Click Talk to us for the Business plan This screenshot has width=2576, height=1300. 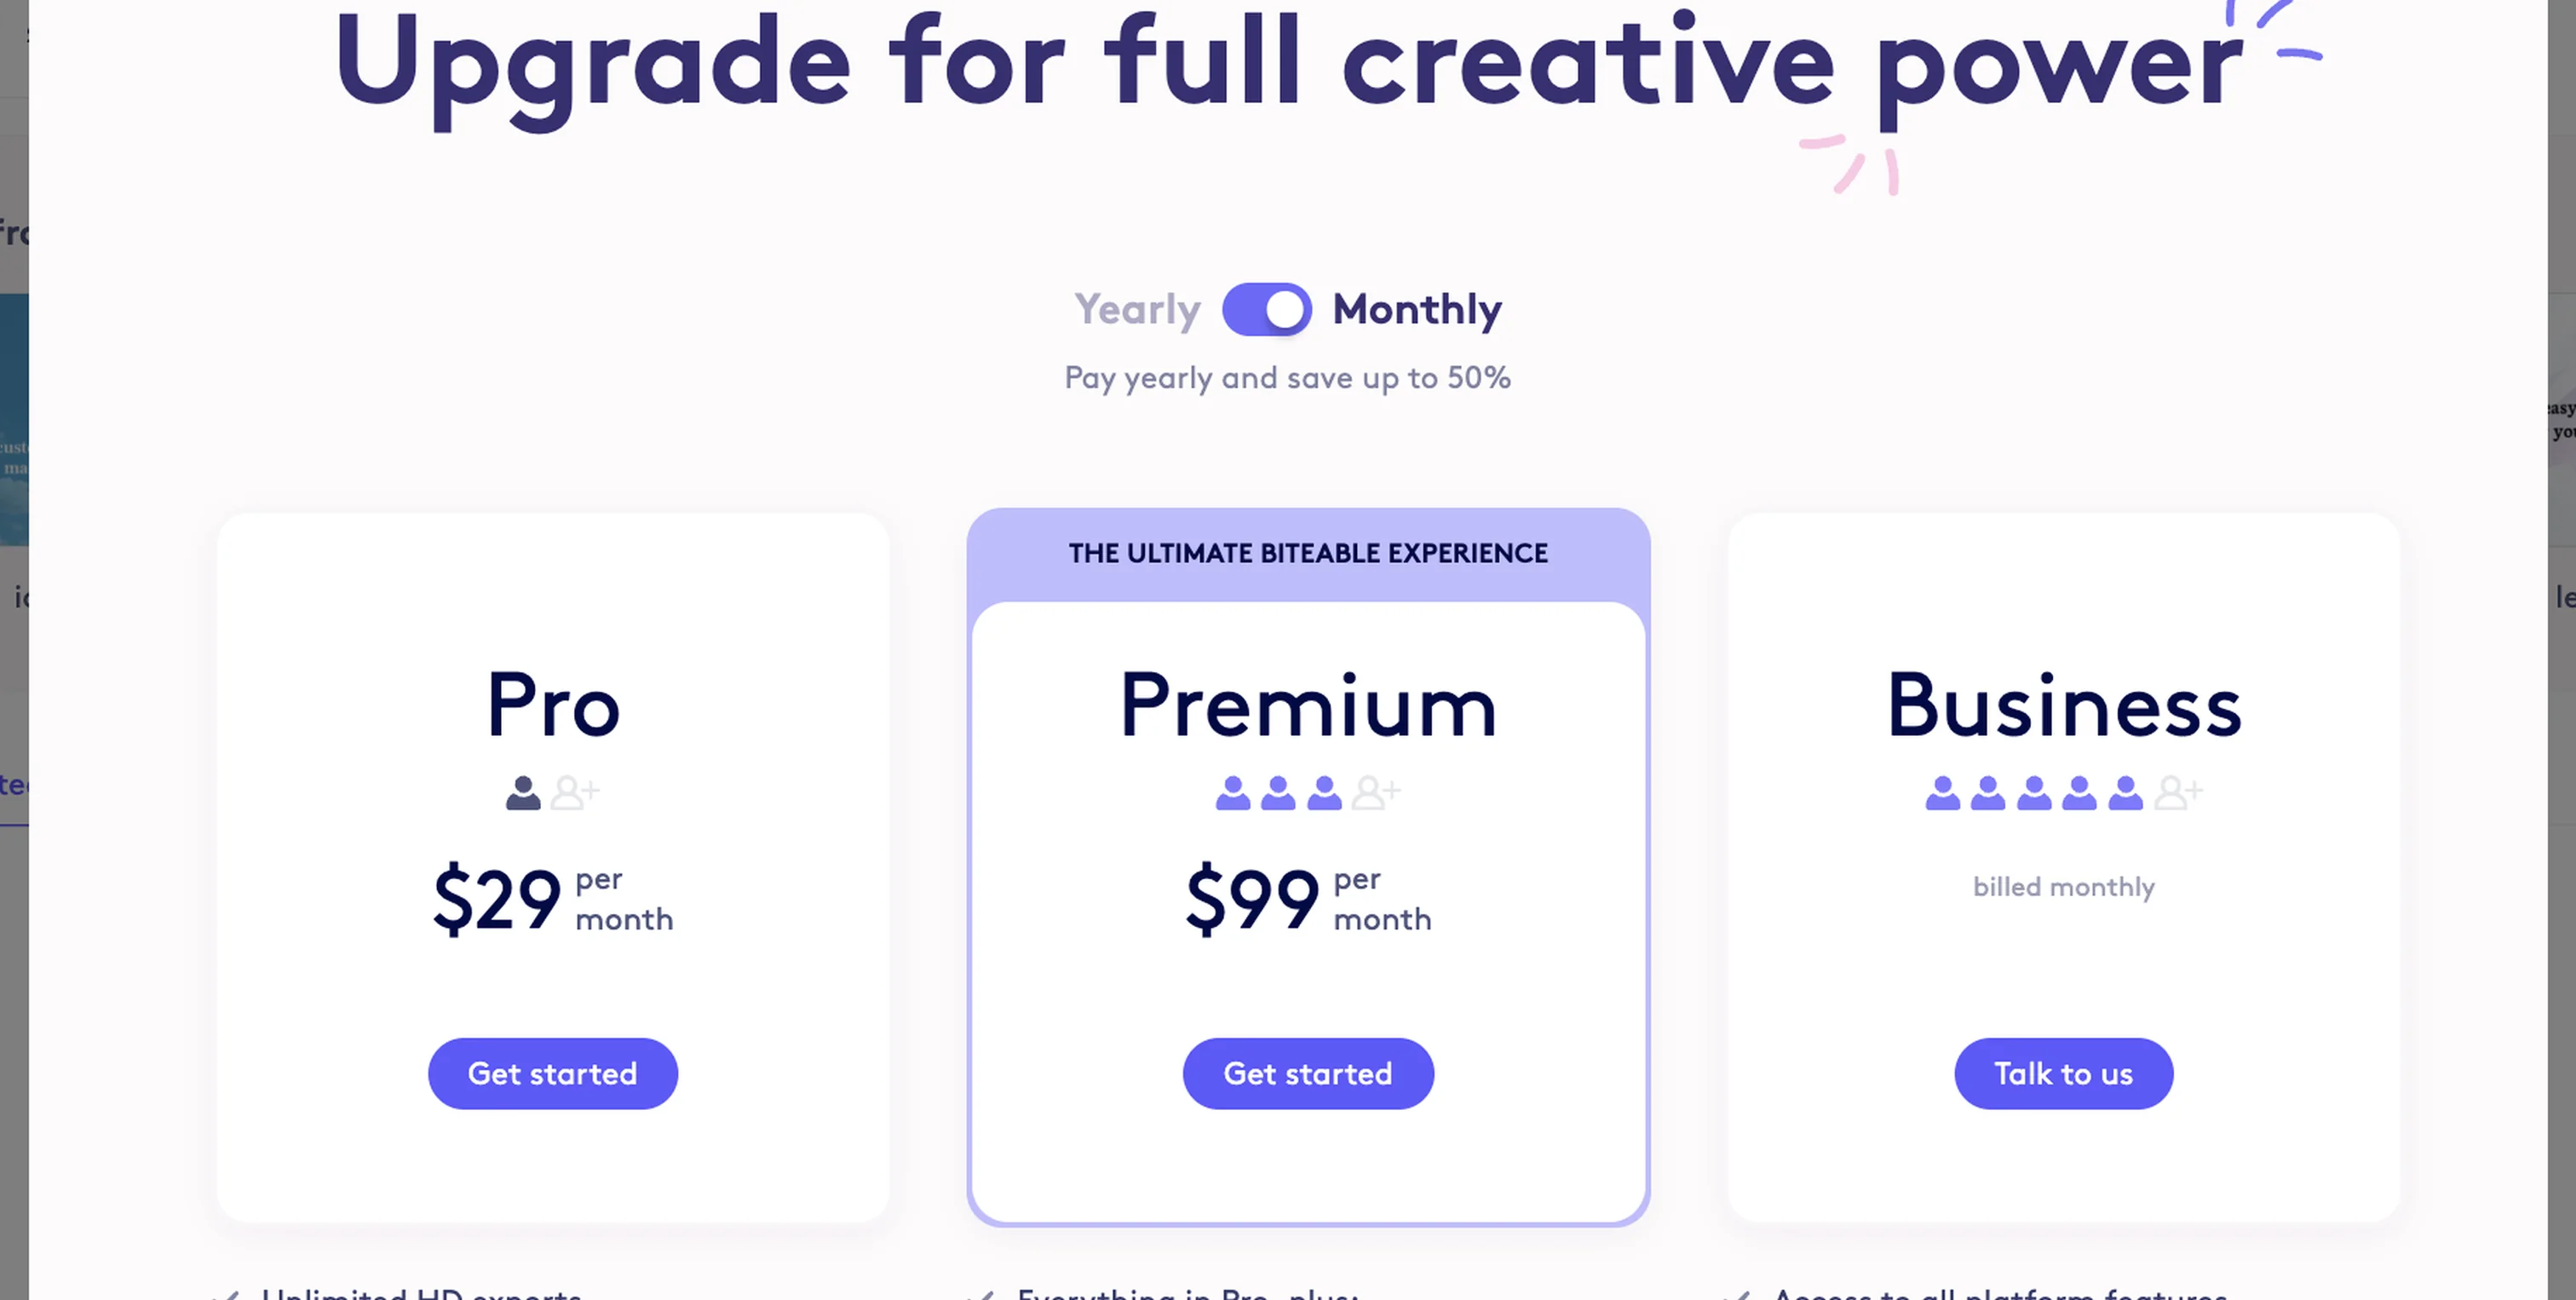tap(2064, 1073)
